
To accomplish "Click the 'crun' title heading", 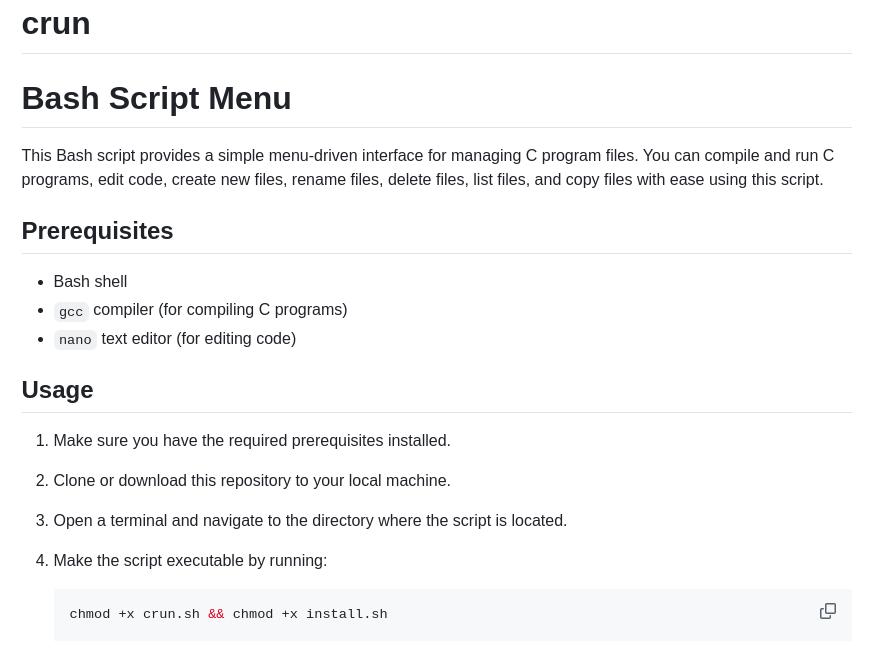I will [56, 23].
